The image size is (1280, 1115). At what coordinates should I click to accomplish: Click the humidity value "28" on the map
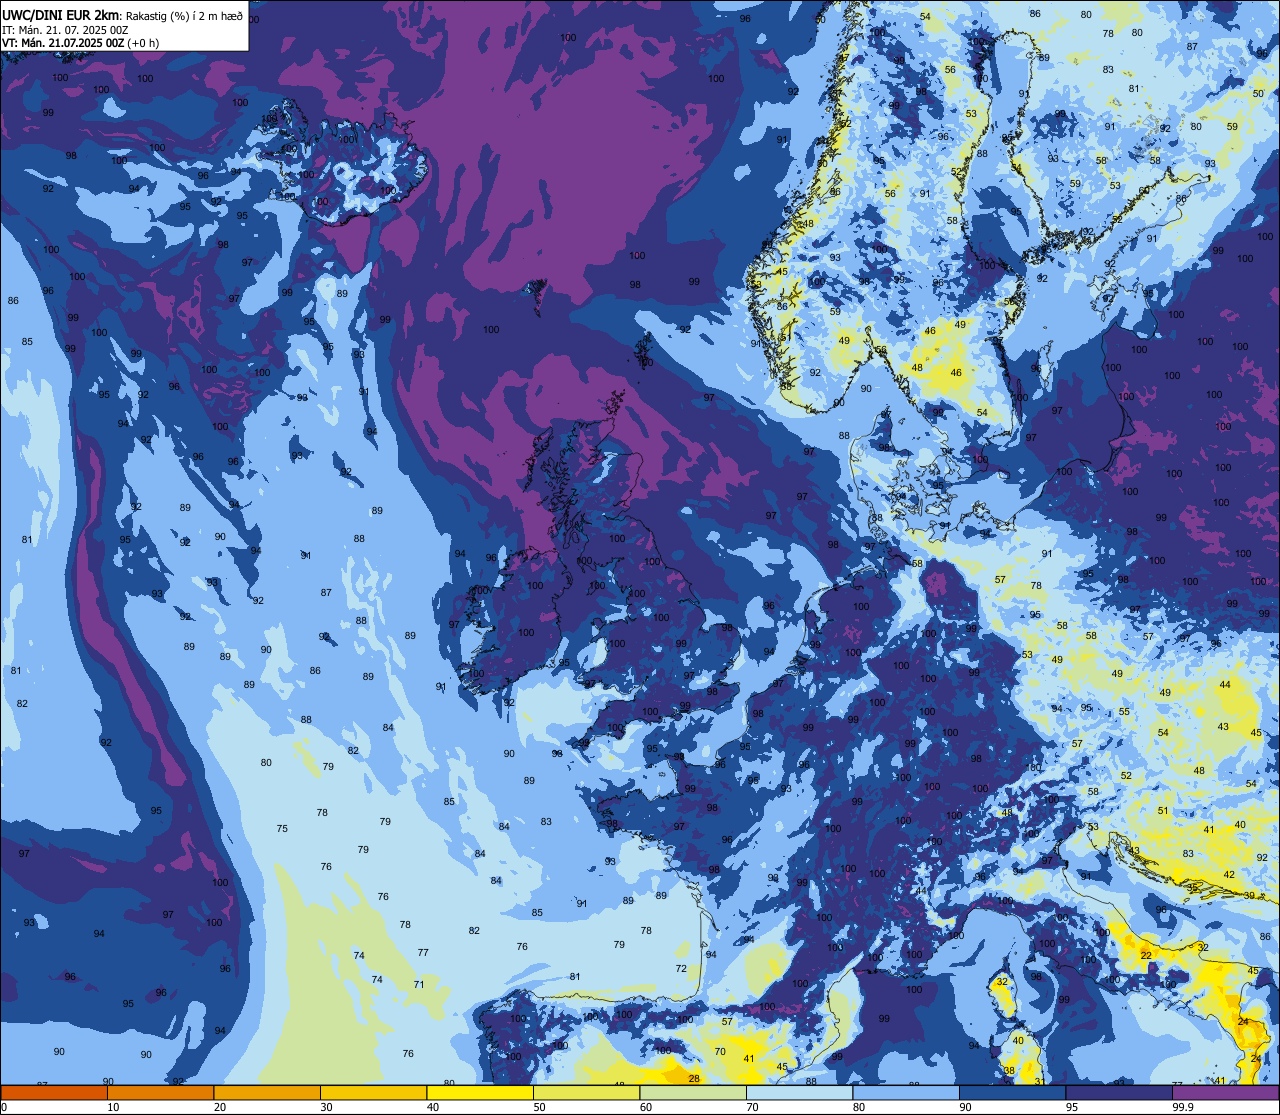(695, 1078)
